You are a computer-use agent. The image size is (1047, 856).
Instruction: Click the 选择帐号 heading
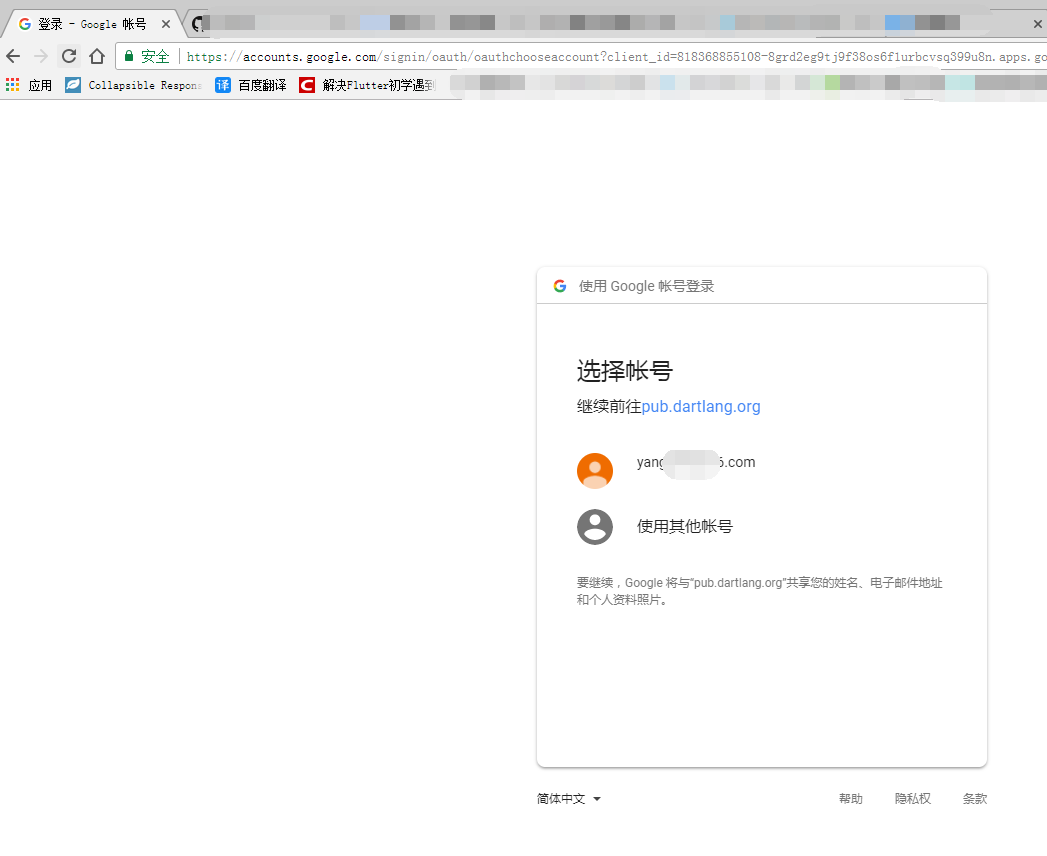click(x=624, y=371)
